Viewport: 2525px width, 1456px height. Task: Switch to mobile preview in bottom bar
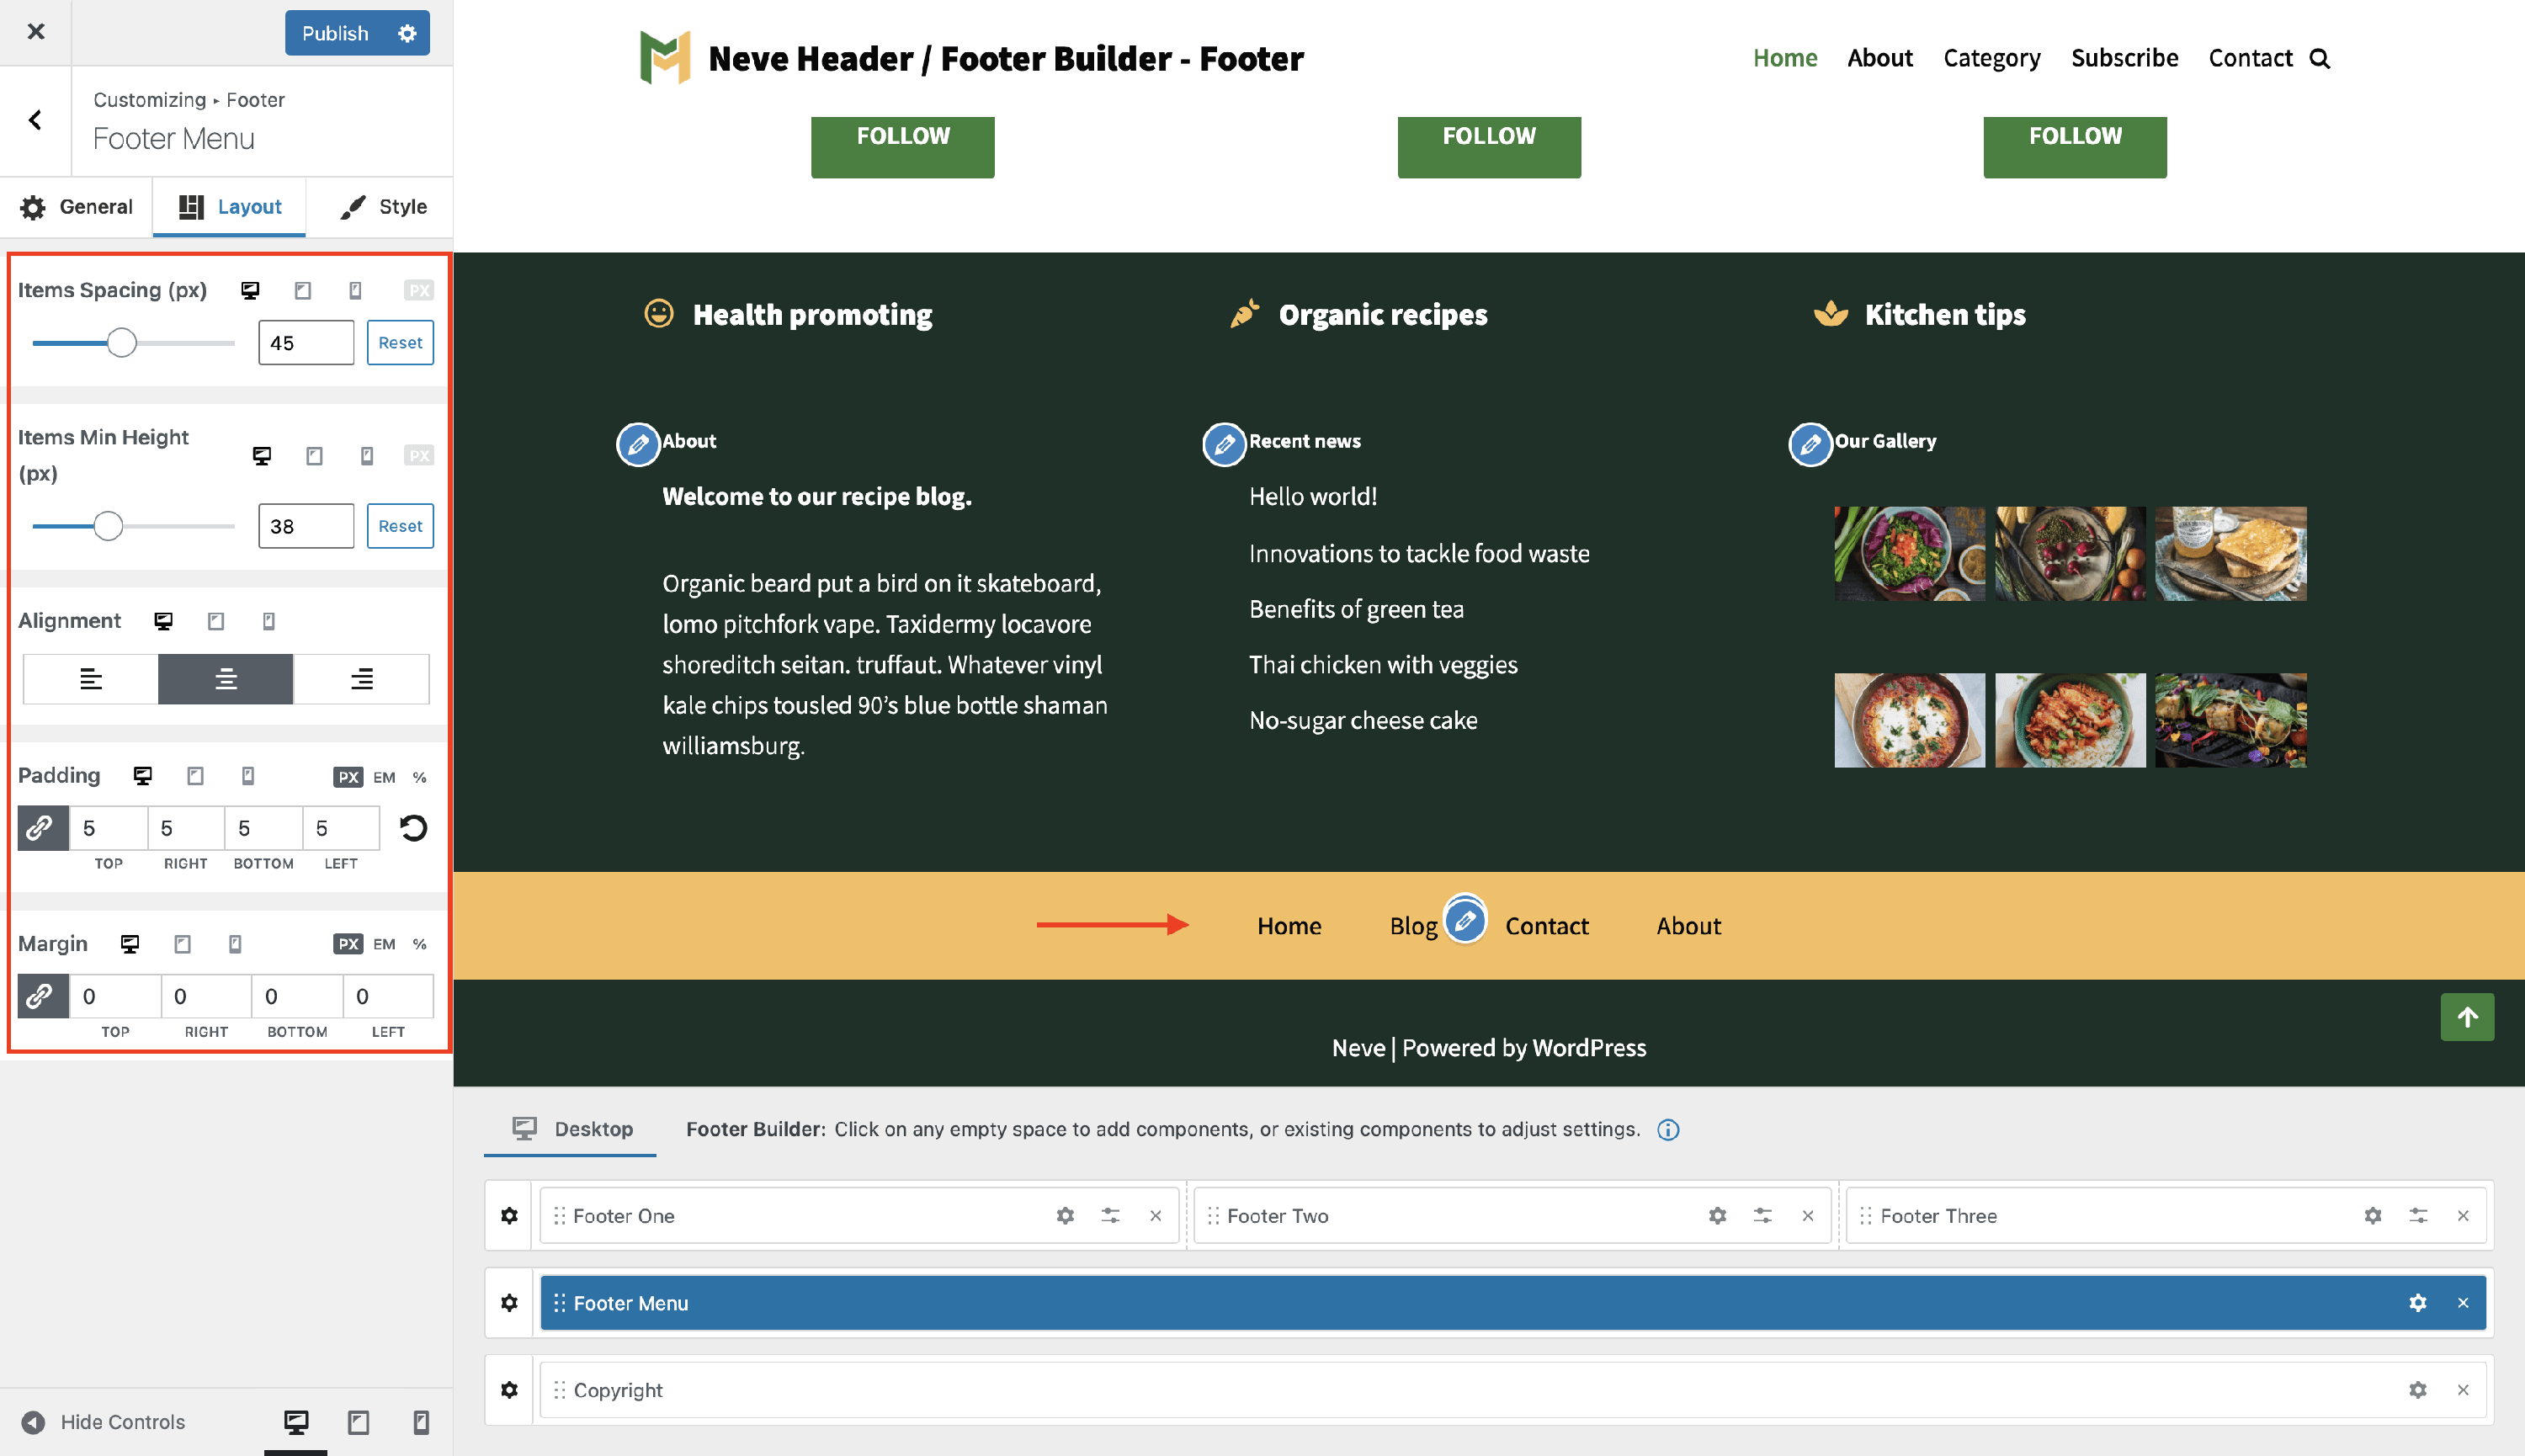click(x=421, y=1422)
